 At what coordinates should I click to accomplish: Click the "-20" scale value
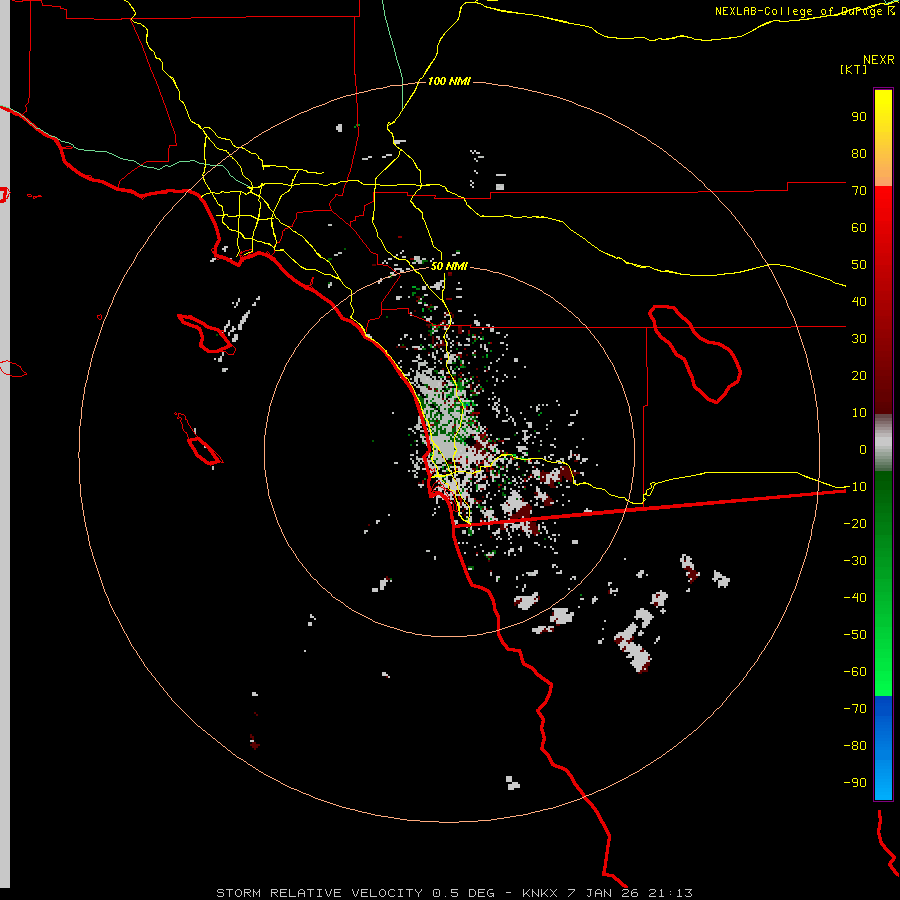click(x=855, y=524)
